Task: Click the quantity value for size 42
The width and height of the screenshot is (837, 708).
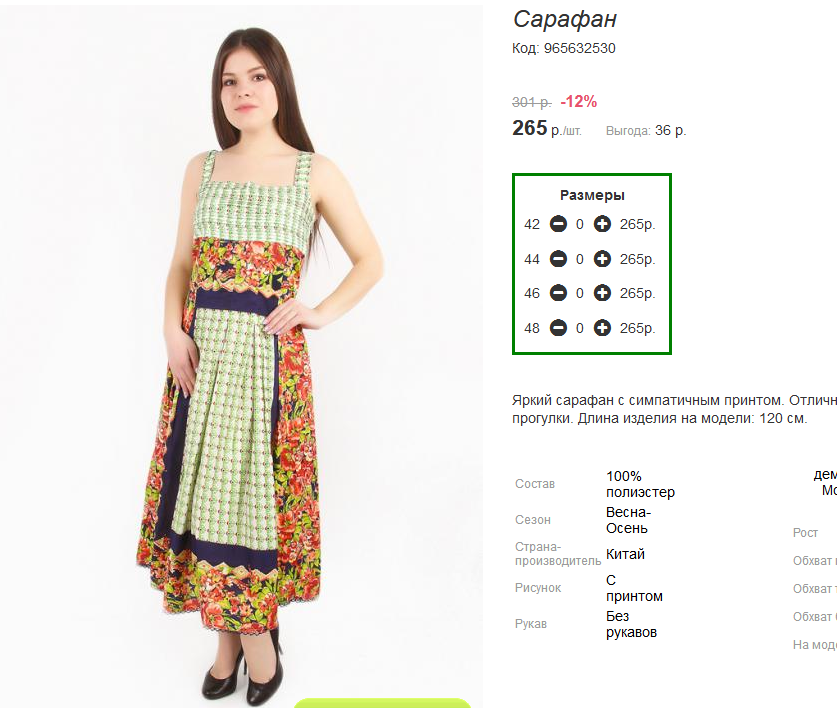Action: (x=580, y=224)
